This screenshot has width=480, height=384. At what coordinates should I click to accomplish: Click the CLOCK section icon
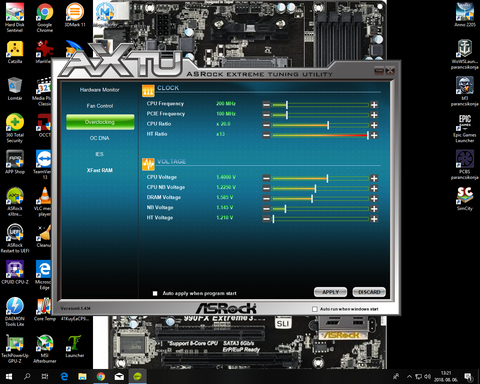click(148, 90)
